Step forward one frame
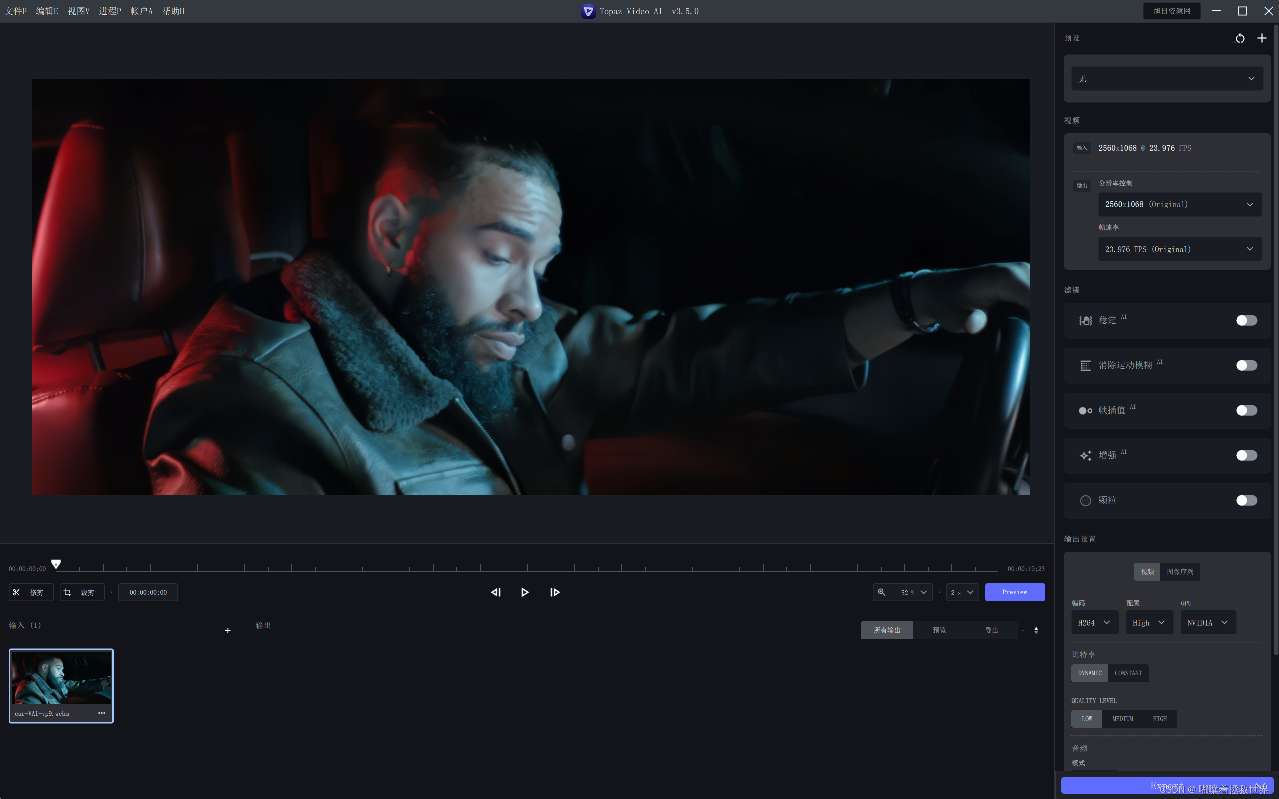The height and width of the screenshot is (799, 1279). tap(555, 592)
